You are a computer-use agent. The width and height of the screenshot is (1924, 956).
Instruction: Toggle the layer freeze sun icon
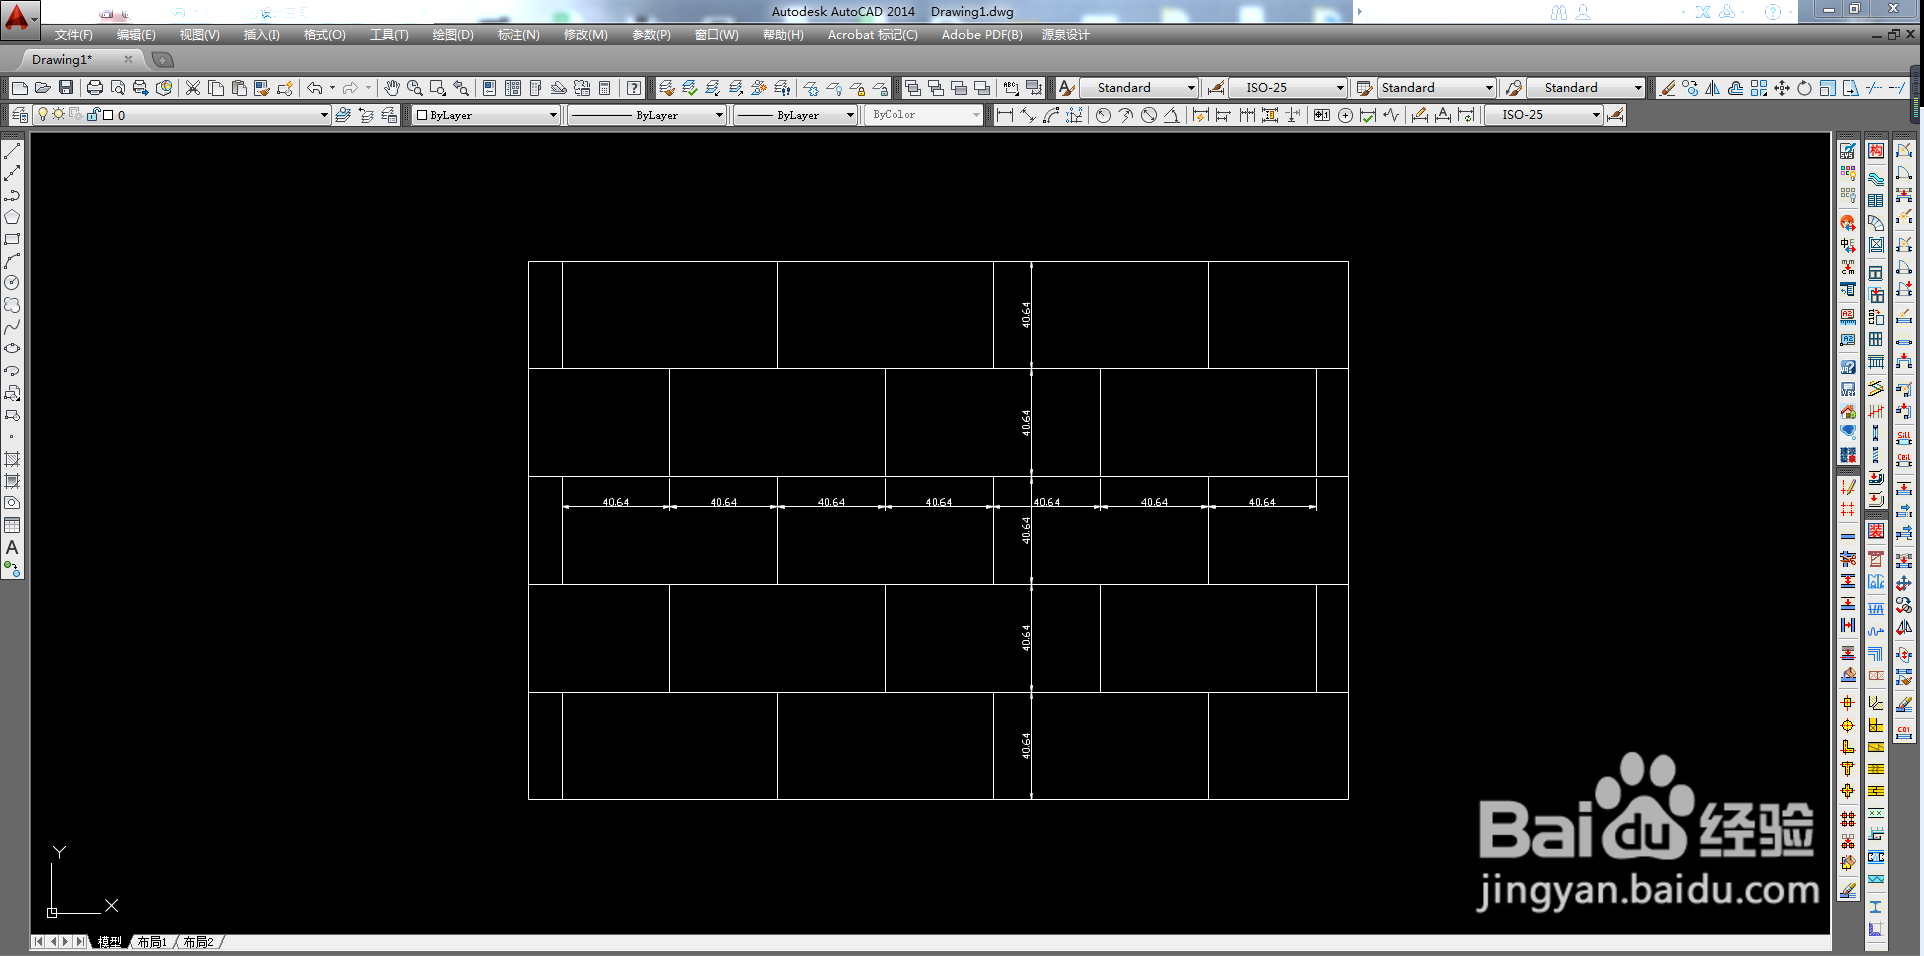pyautogui.click(x=59, y=115)
